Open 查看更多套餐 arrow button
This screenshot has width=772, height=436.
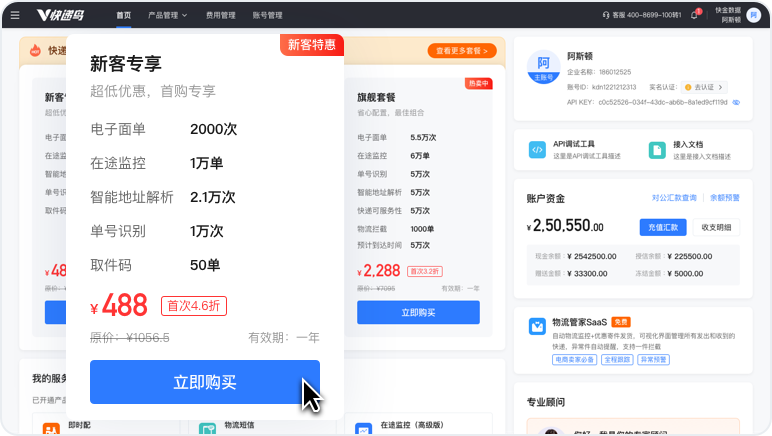pos(461,51)
